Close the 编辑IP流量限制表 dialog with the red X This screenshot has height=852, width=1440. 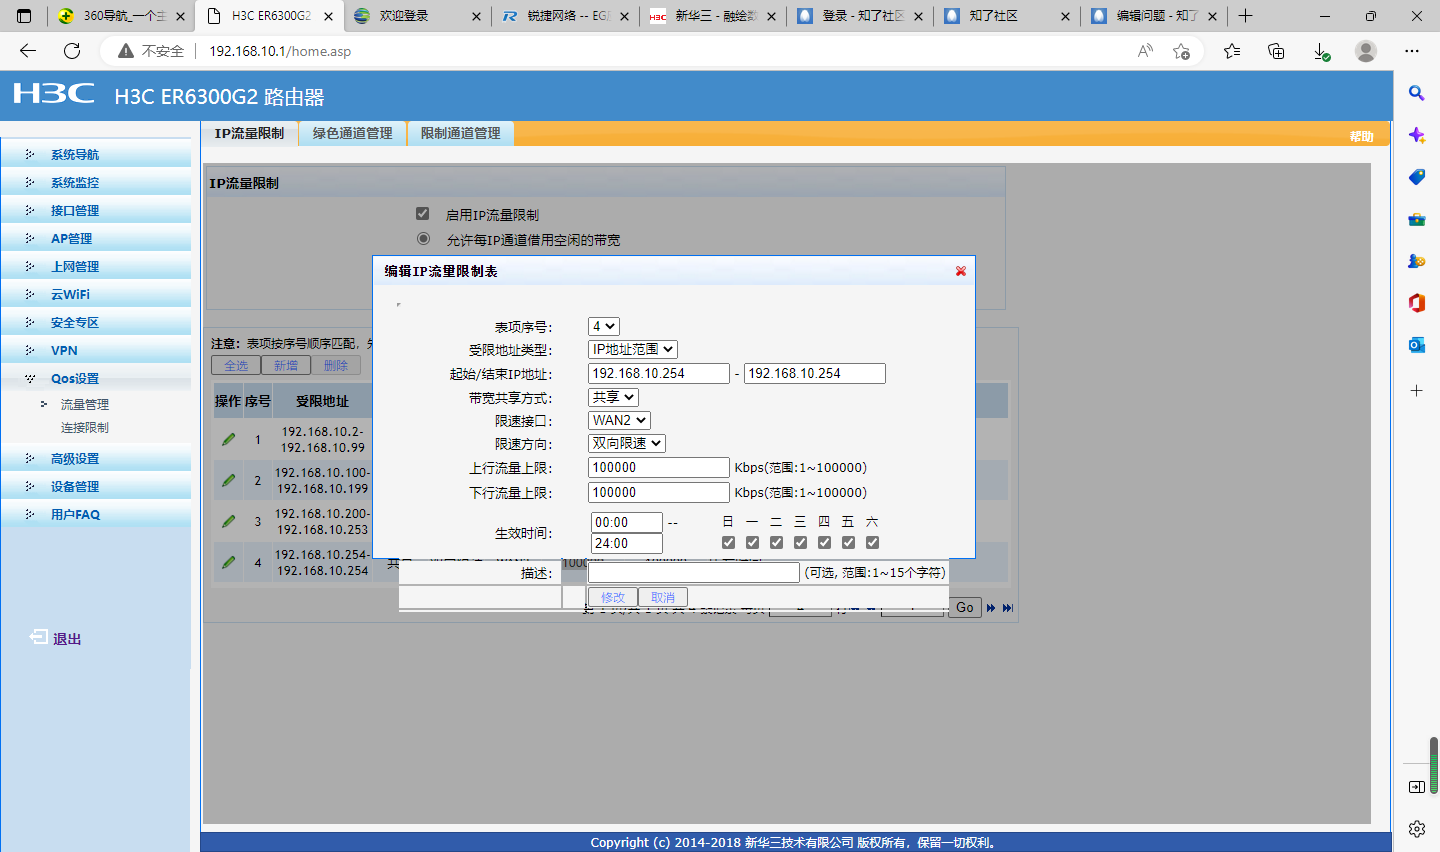point(960,271)
